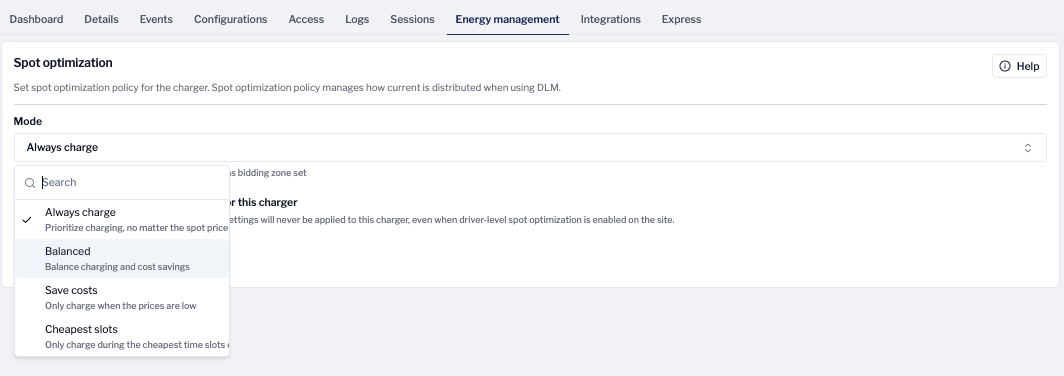The height and width of the screenshot is (376, 1064).
Task: Click the magnifier icon in search
Action: (x=30, y=183)
